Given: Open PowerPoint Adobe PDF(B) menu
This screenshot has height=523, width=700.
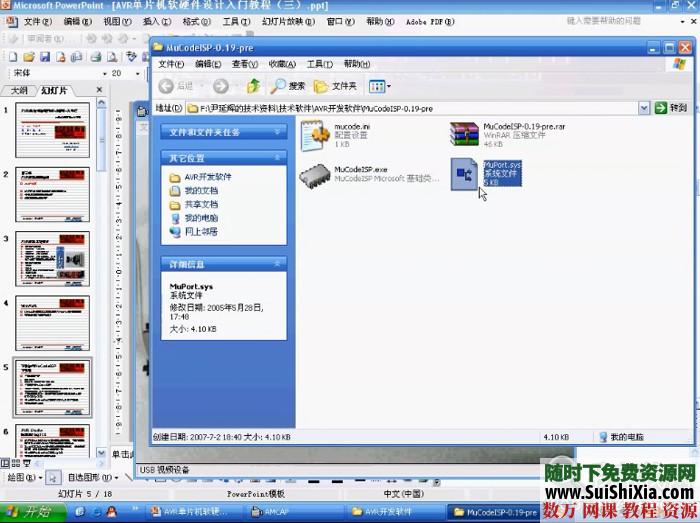Looking at the screenshot, I should tap(430, 21).
